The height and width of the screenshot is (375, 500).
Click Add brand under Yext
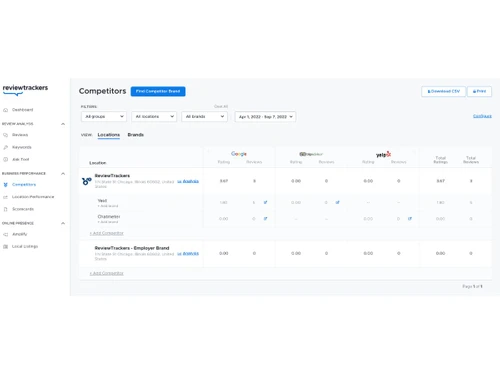click(x=108, y=206)
